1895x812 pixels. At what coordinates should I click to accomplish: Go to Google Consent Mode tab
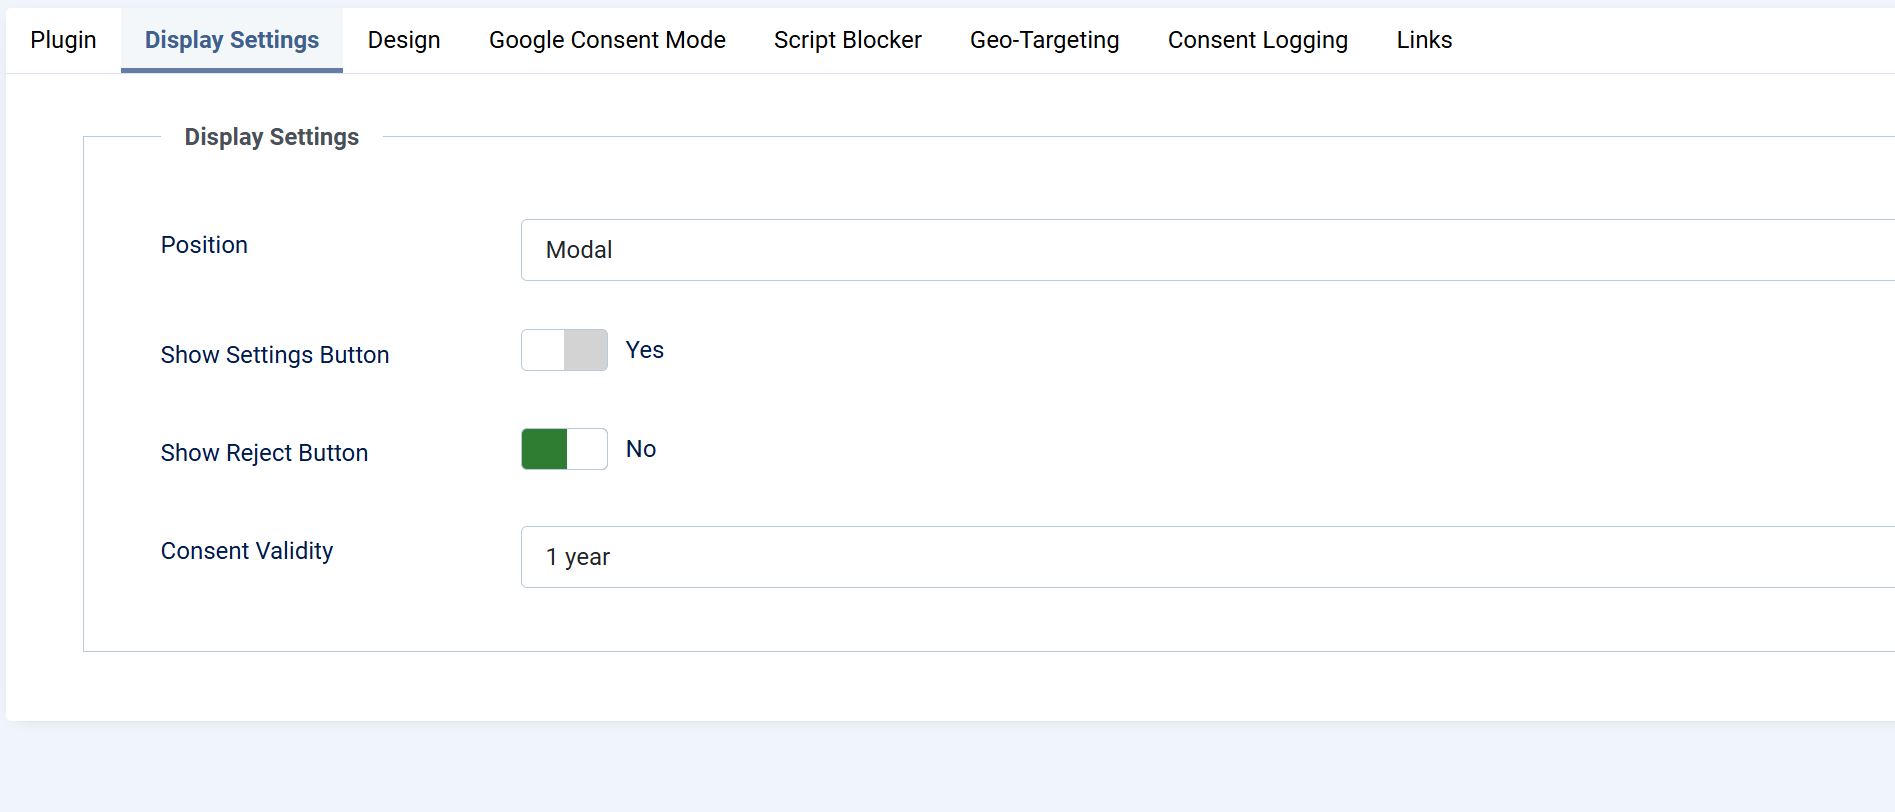click(607, 40)
